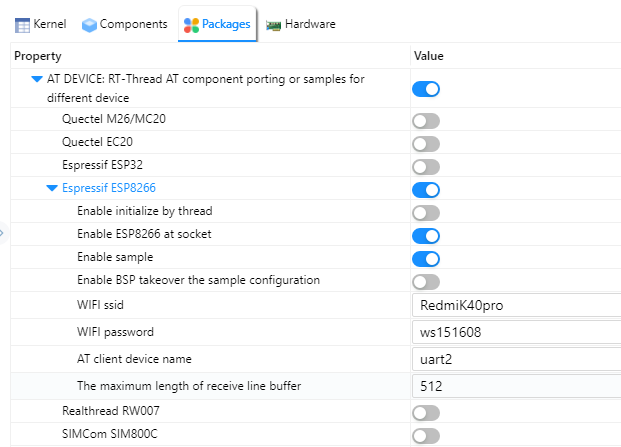The height and width of the screenshot is (447, 621).
Task: Disable the Enable sample toggle
Action: 426,259
